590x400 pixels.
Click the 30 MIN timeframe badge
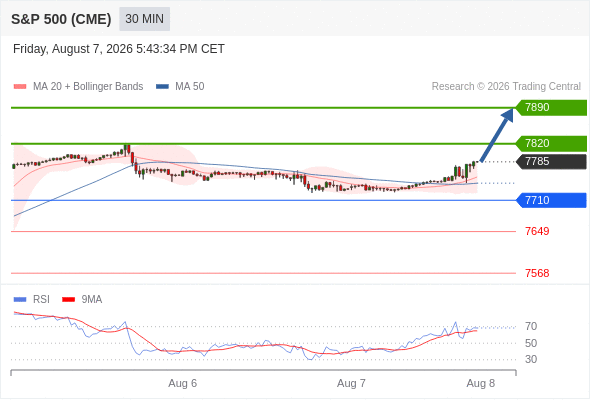pos(144,19)
